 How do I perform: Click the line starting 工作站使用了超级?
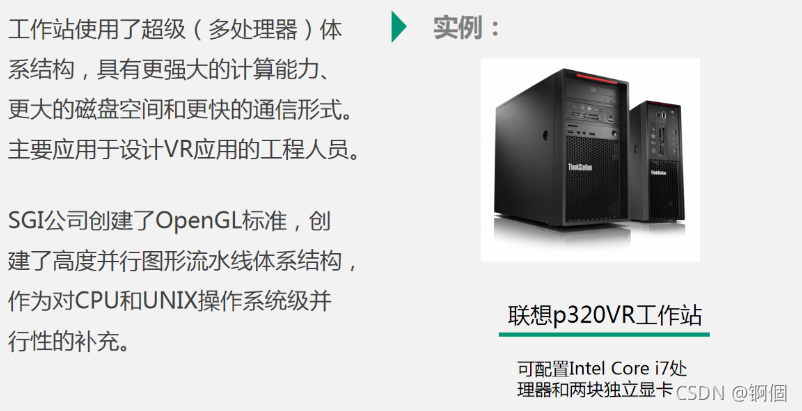point(175,29)
